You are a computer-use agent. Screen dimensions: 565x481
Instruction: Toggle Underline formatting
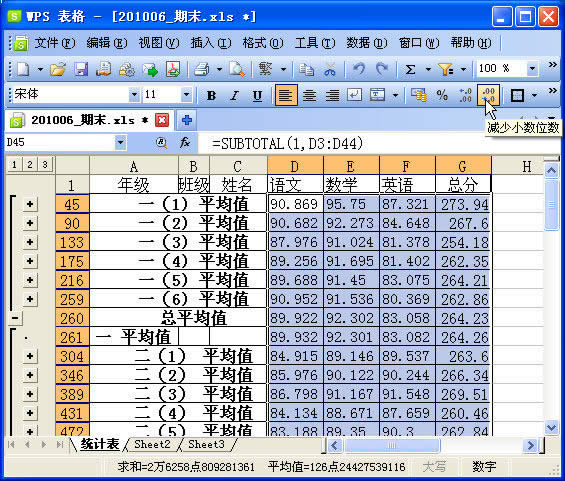click(x=257, y=95)
